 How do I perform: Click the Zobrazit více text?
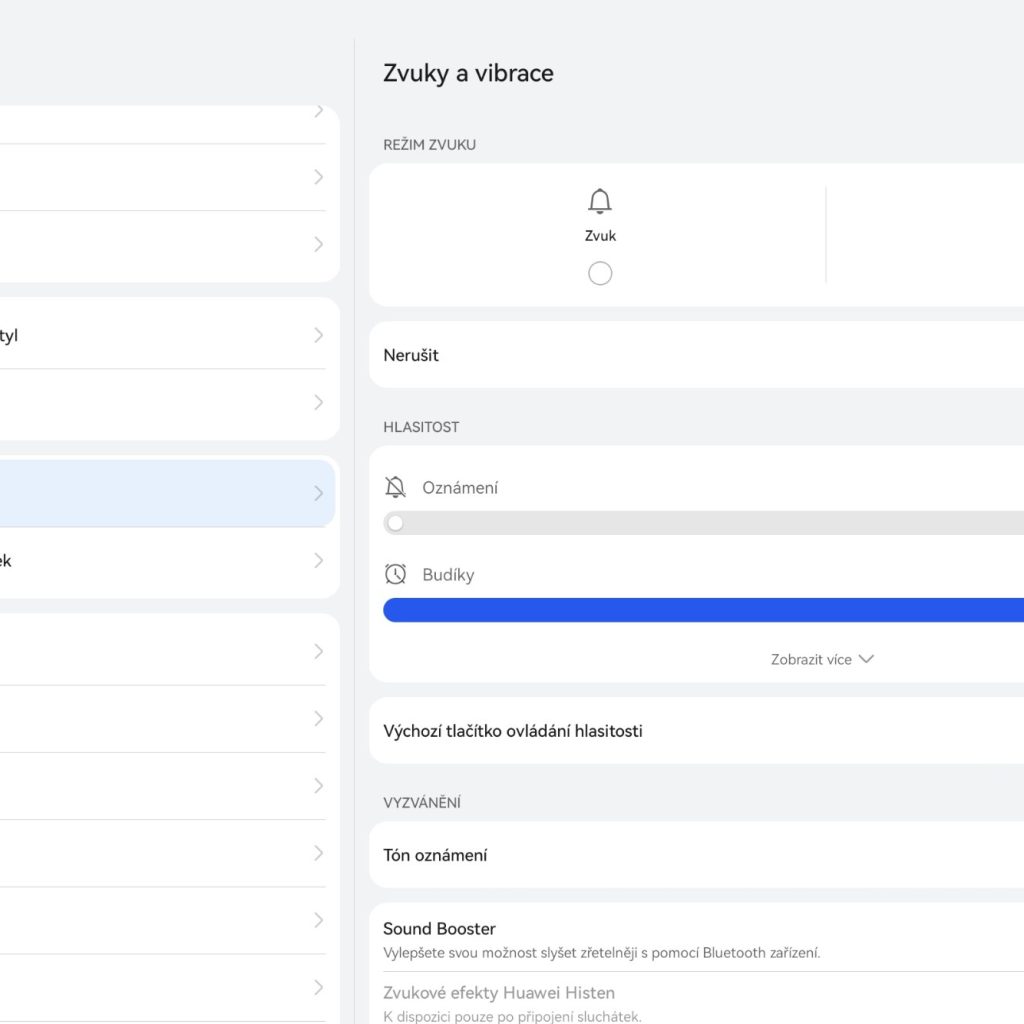pyautogui.click(x=811, y=660)
